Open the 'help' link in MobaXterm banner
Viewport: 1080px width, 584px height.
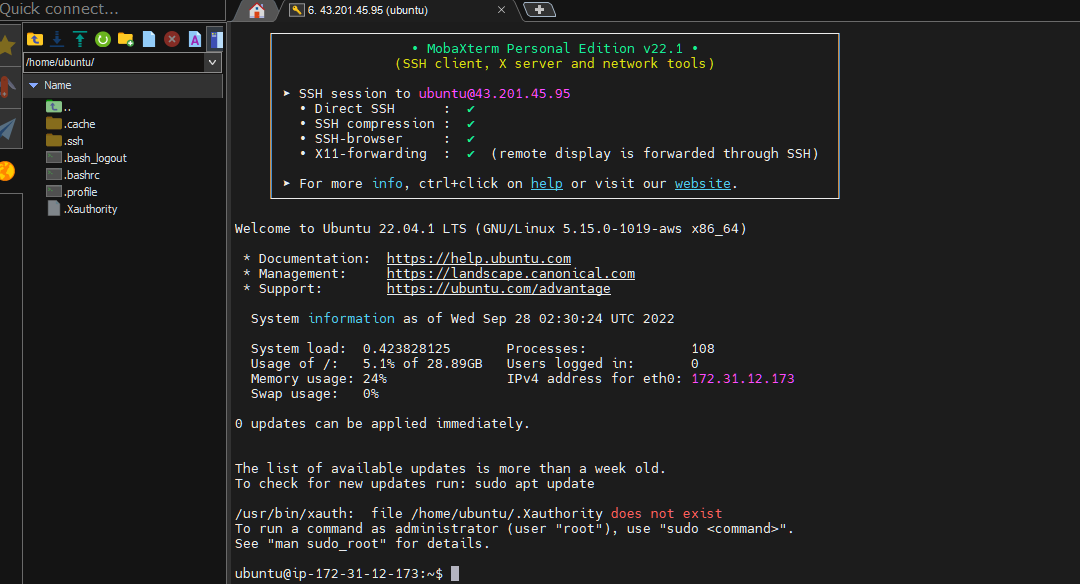tap(546, 183)
